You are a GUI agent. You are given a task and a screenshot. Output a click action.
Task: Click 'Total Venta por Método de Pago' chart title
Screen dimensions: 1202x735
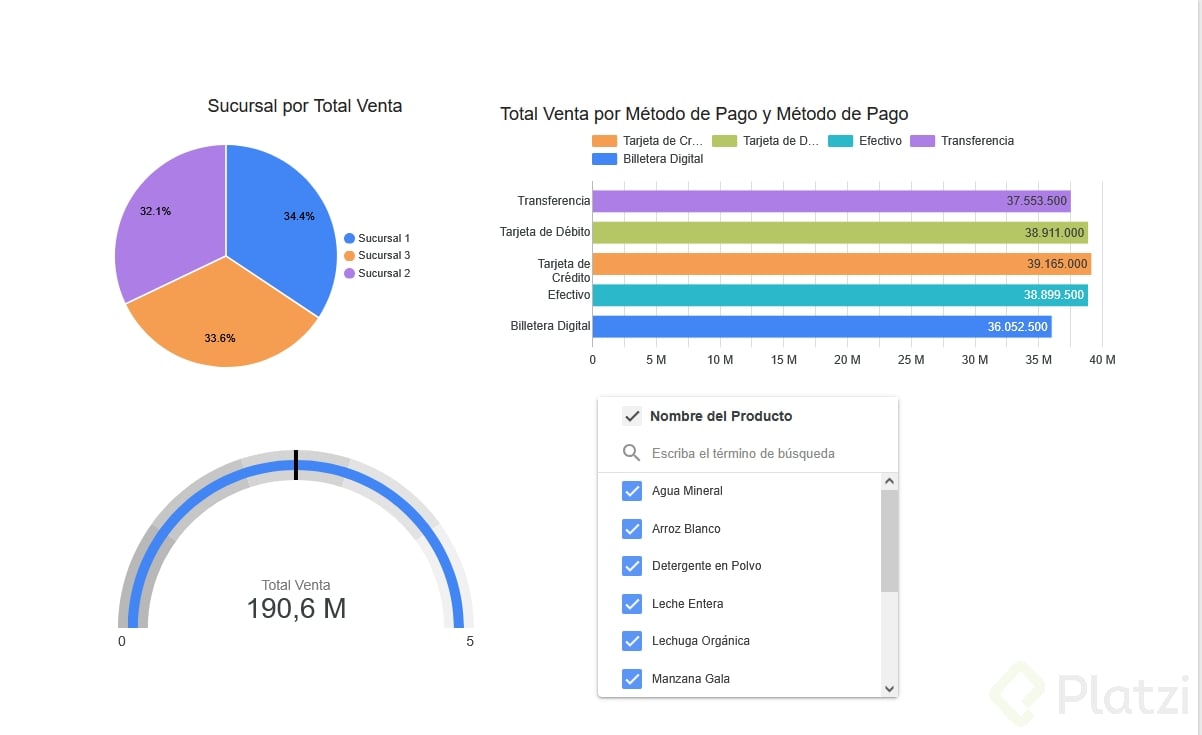pos(704,114)
